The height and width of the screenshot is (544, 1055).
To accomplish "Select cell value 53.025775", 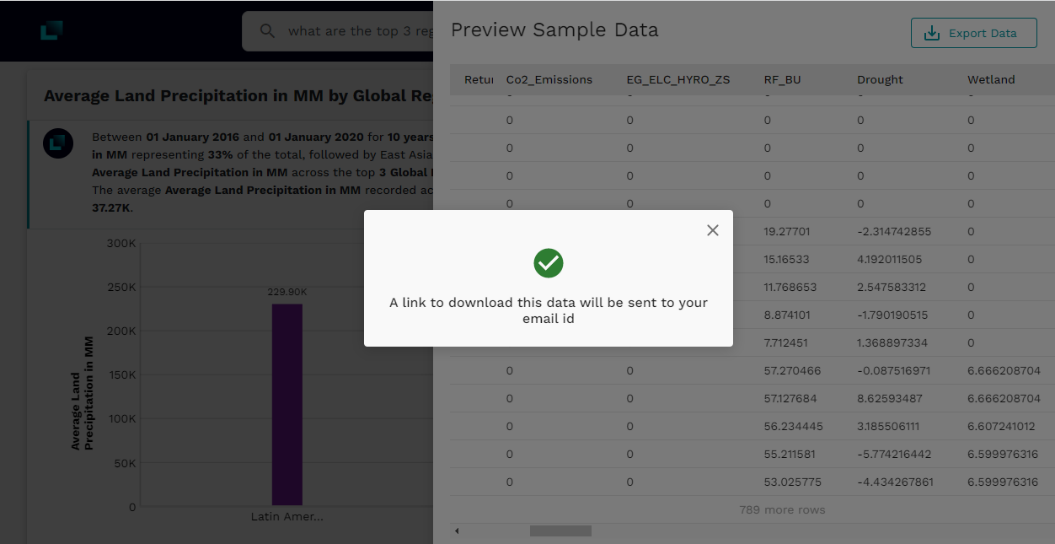I will click(x=792, y=482).
